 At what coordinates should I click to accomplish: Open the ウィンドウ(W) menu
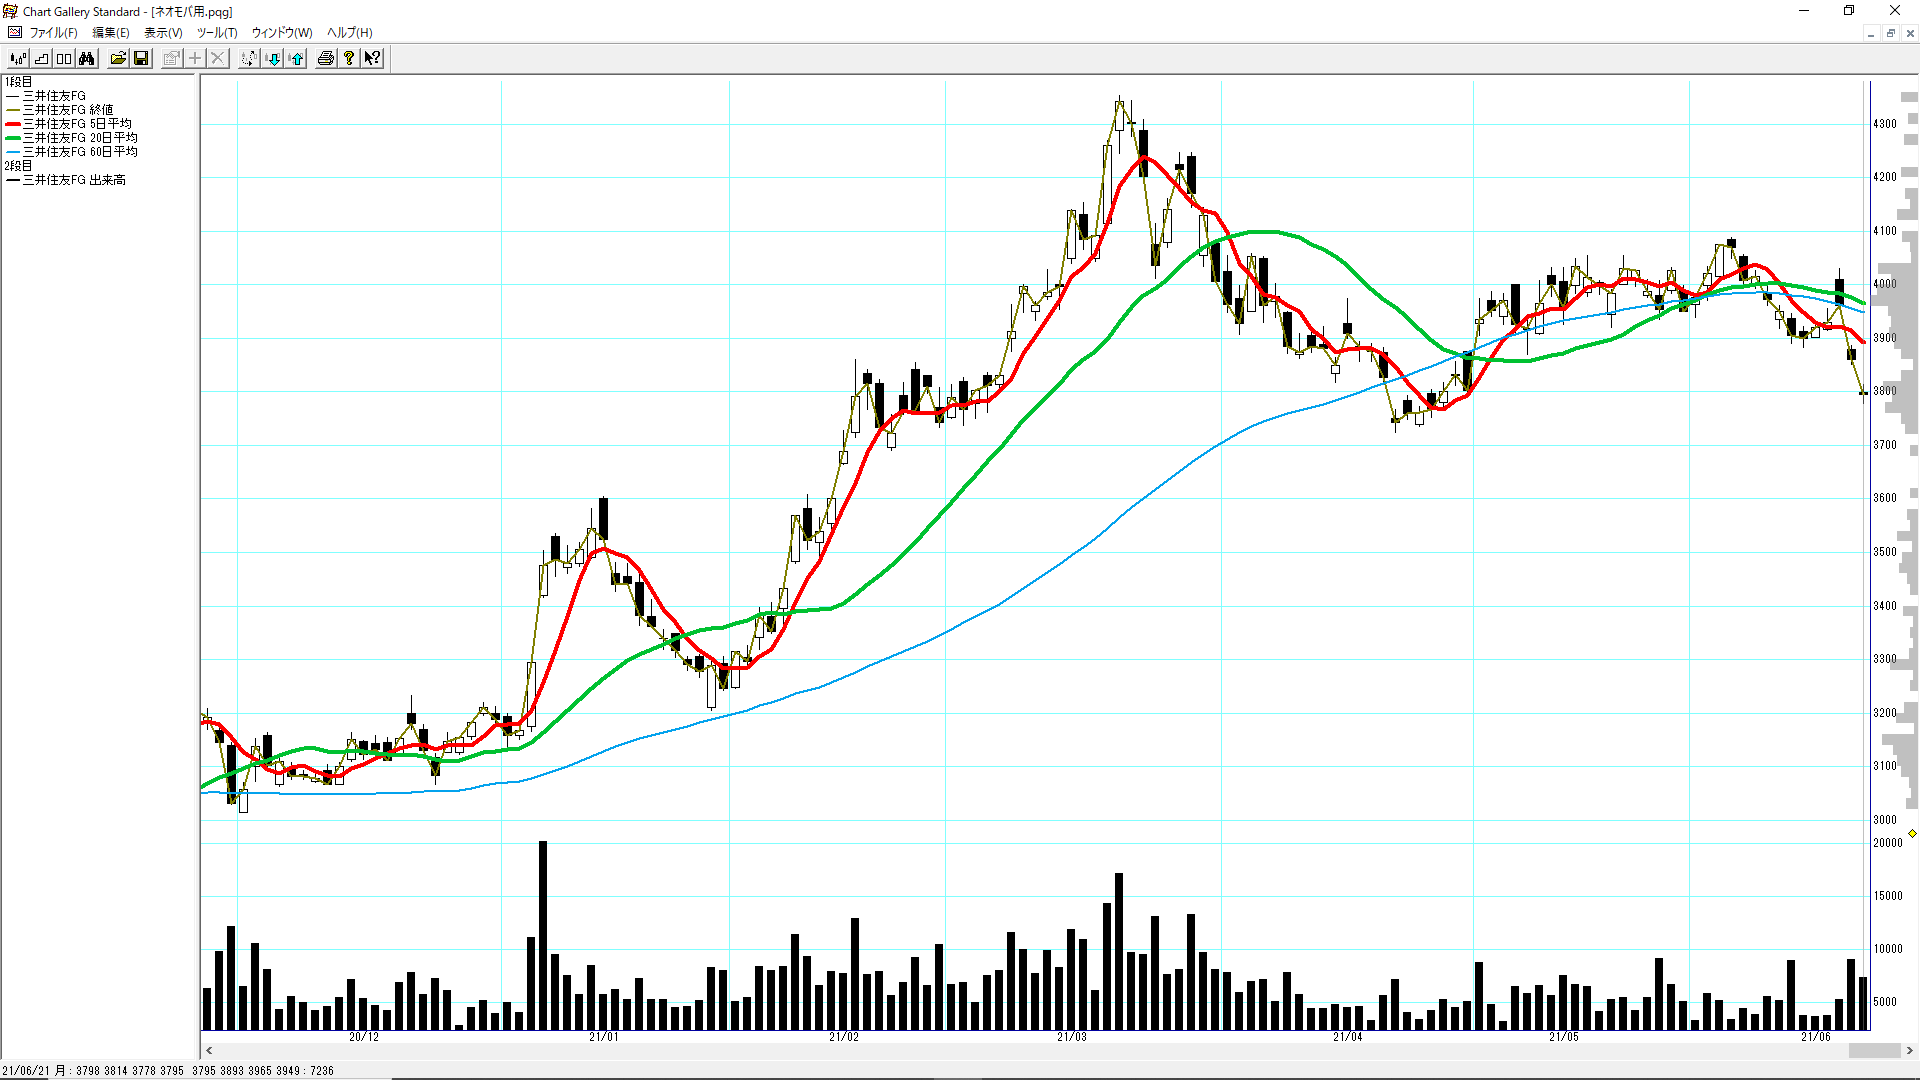[281, 33]
